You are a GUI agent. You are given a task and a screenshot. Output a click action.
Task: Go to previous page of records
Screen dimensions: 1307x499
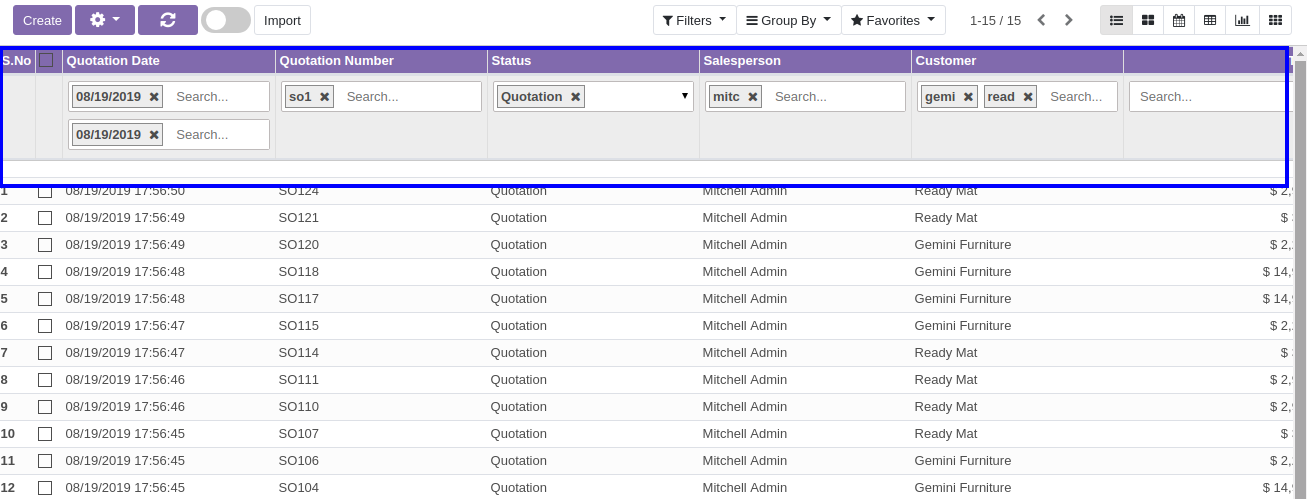(1041, 20)
